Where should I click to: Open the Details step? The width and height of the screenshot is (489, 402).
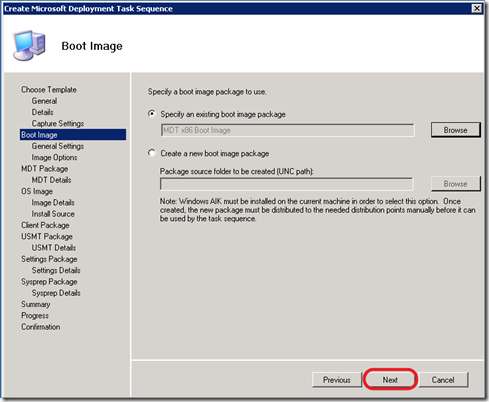coord(42,112)
